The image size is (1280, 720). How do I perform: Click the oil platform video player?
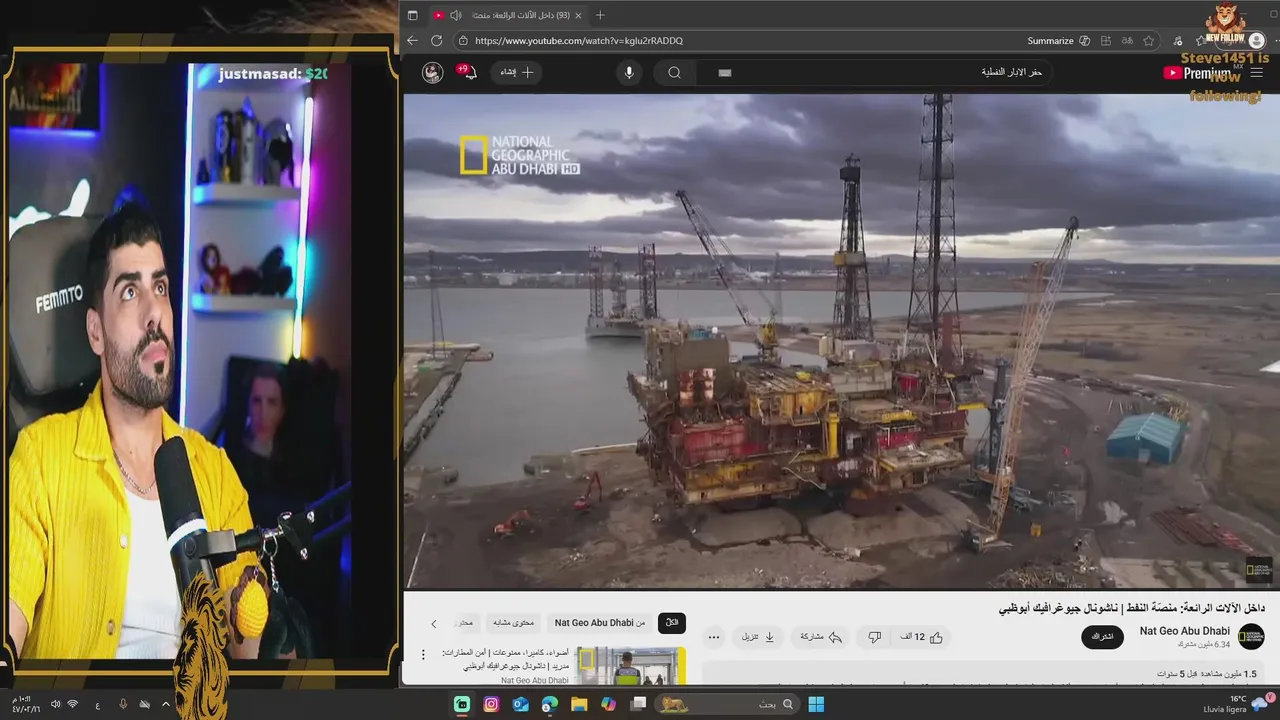840,340
